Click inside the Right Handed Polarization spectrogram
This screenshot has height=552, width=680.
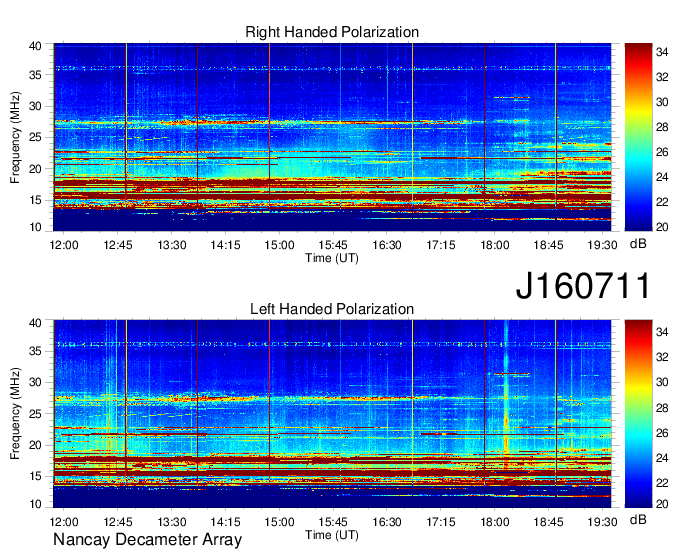point(332,137)
